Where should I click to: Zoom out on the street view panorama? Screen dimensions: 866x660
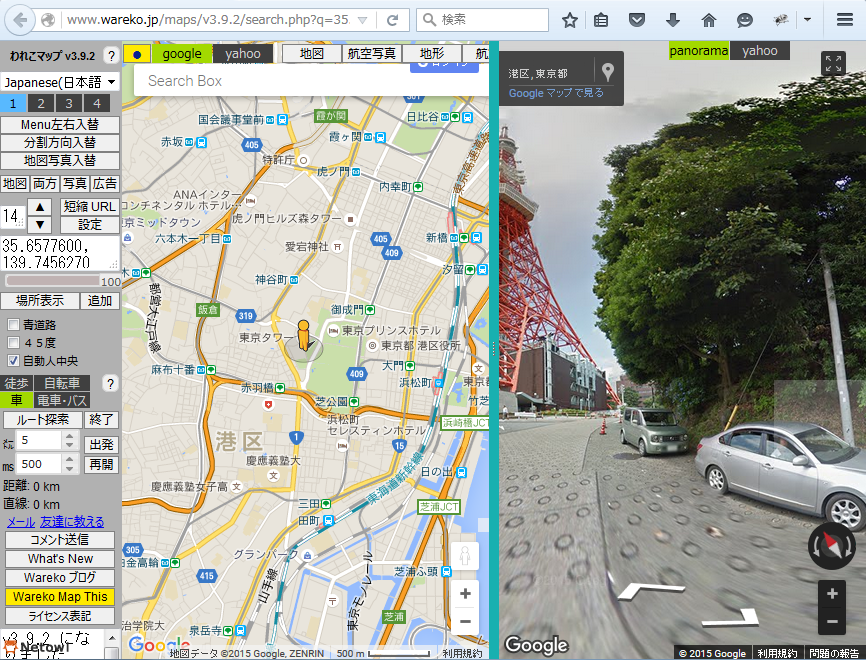coord(832,621)
